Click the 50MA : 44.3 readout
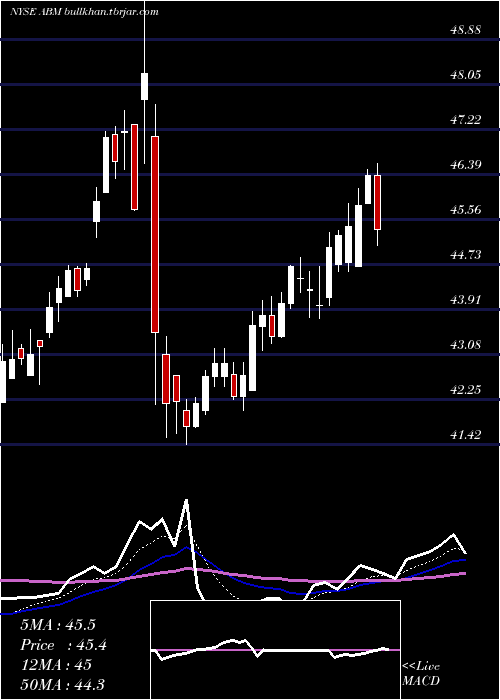This screenshot has width=500, height=700. (x=62, y=684)
